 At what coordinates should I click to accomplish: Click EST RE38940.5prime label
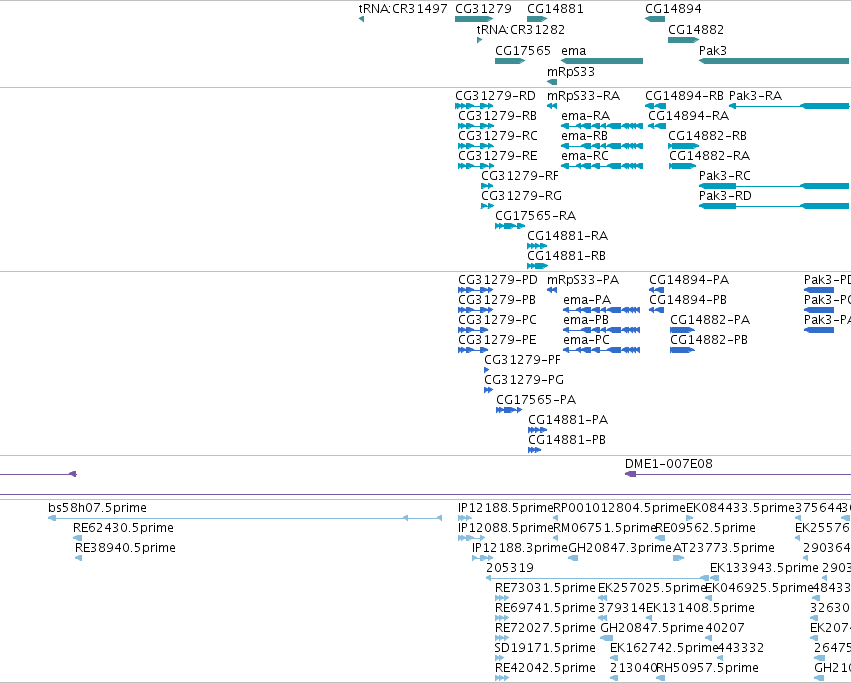pos(125,548)
